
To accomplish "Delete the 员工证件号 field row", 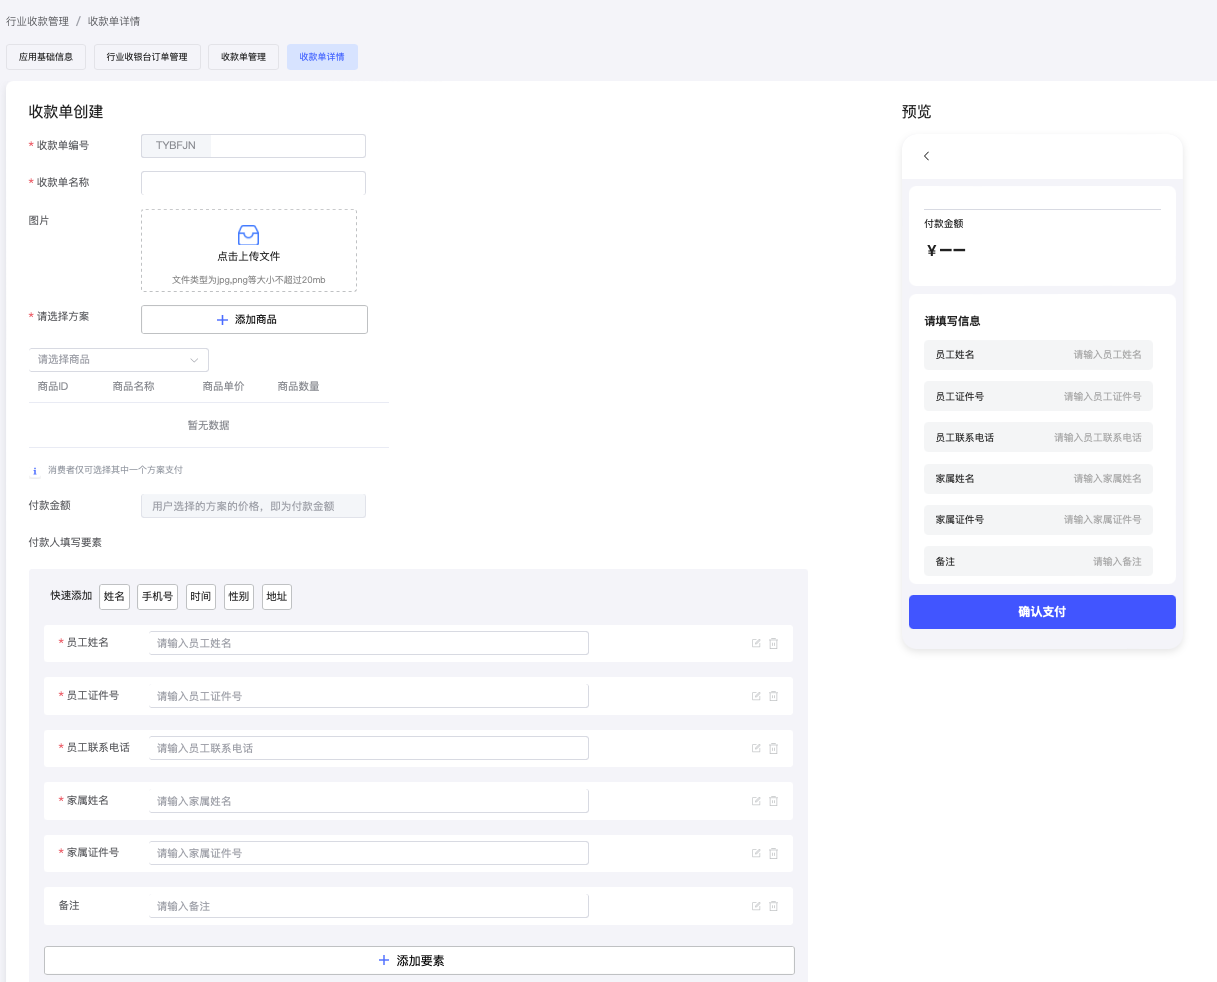I will click(x=773, y=696).
